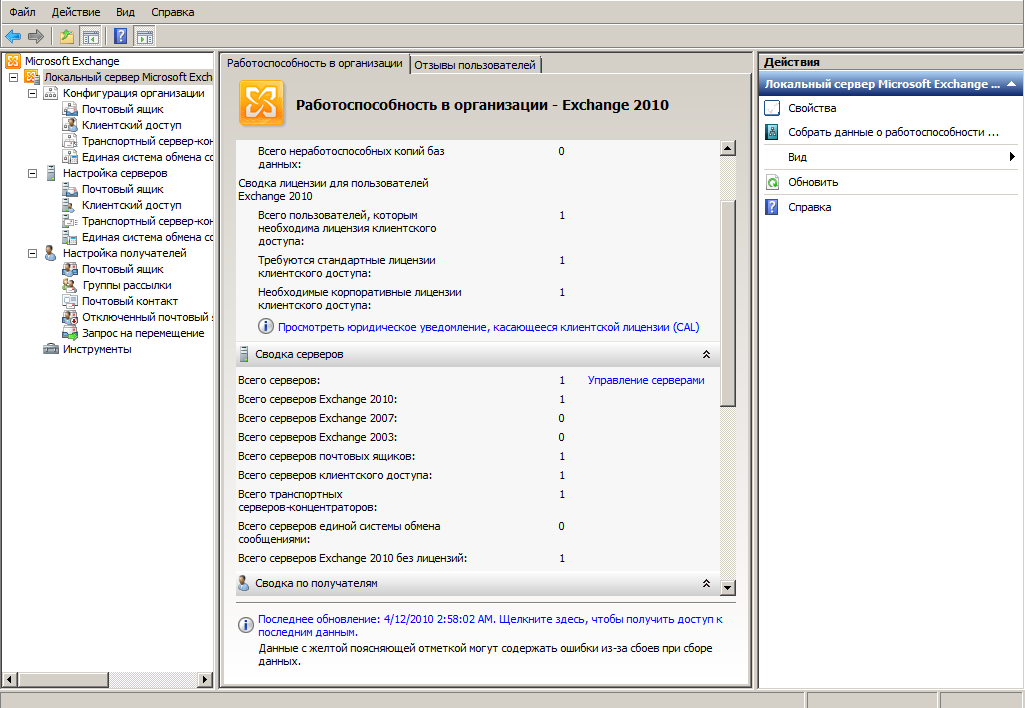Screen dimensions: 1025x708
Task: Collapse the Сводка по получателям section chevron
Action: tap(706, 583)
